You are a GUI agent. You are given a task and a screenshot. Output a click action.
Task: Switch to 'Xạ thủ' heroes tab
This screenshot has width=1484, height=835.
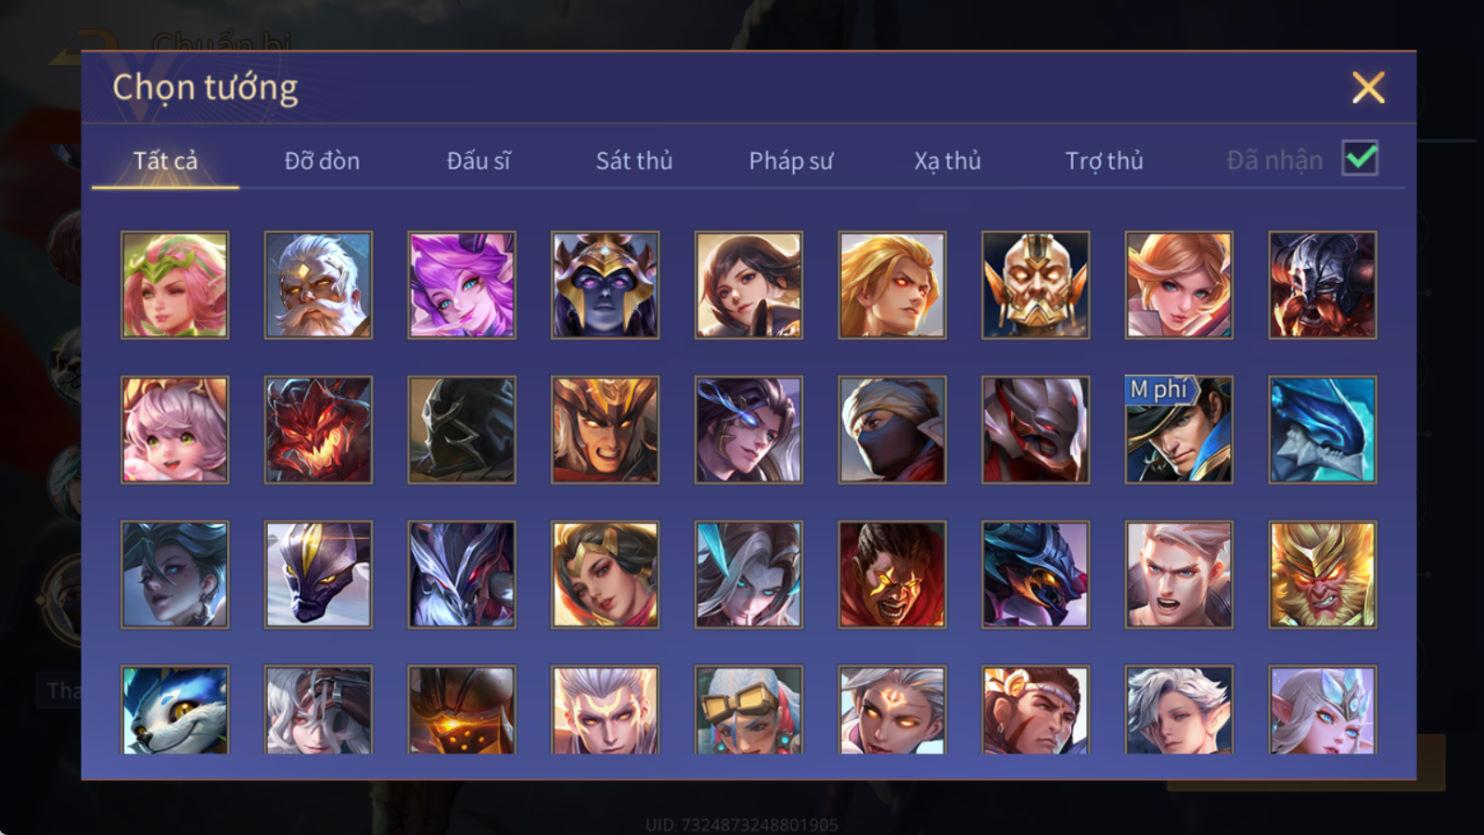947,160
